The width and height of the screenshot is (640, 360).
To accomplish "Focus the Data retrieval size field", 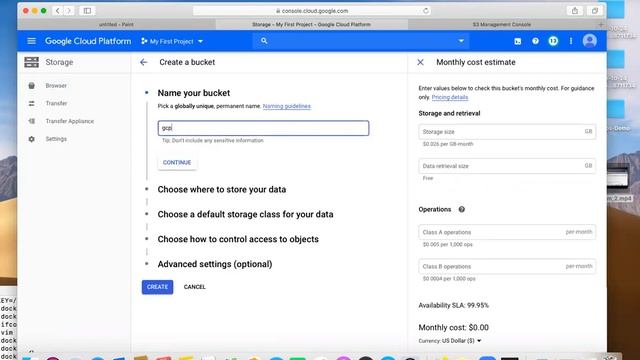I will [x=507, y=166].
